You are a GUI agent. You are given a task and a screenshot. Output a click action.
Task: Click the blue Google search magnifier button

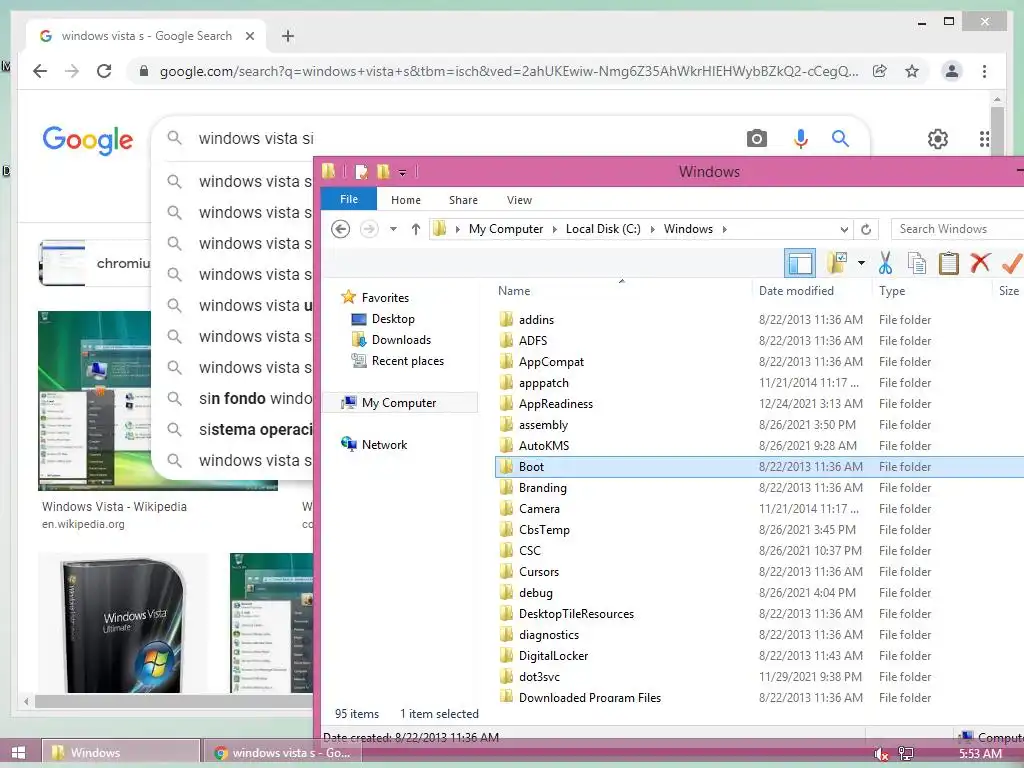pos(840,138)
